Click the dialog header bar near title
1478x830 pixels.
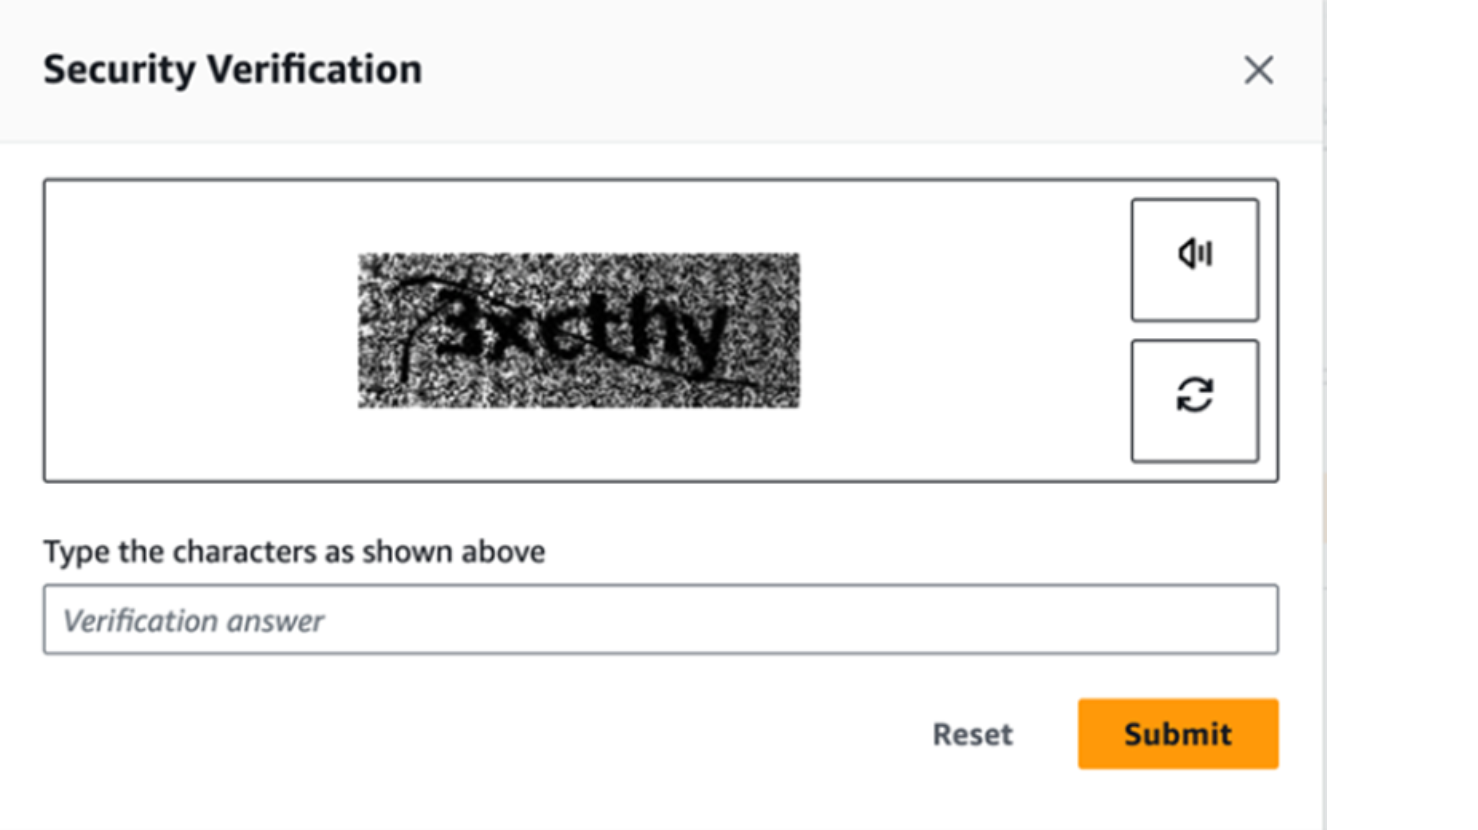point(700,70)
